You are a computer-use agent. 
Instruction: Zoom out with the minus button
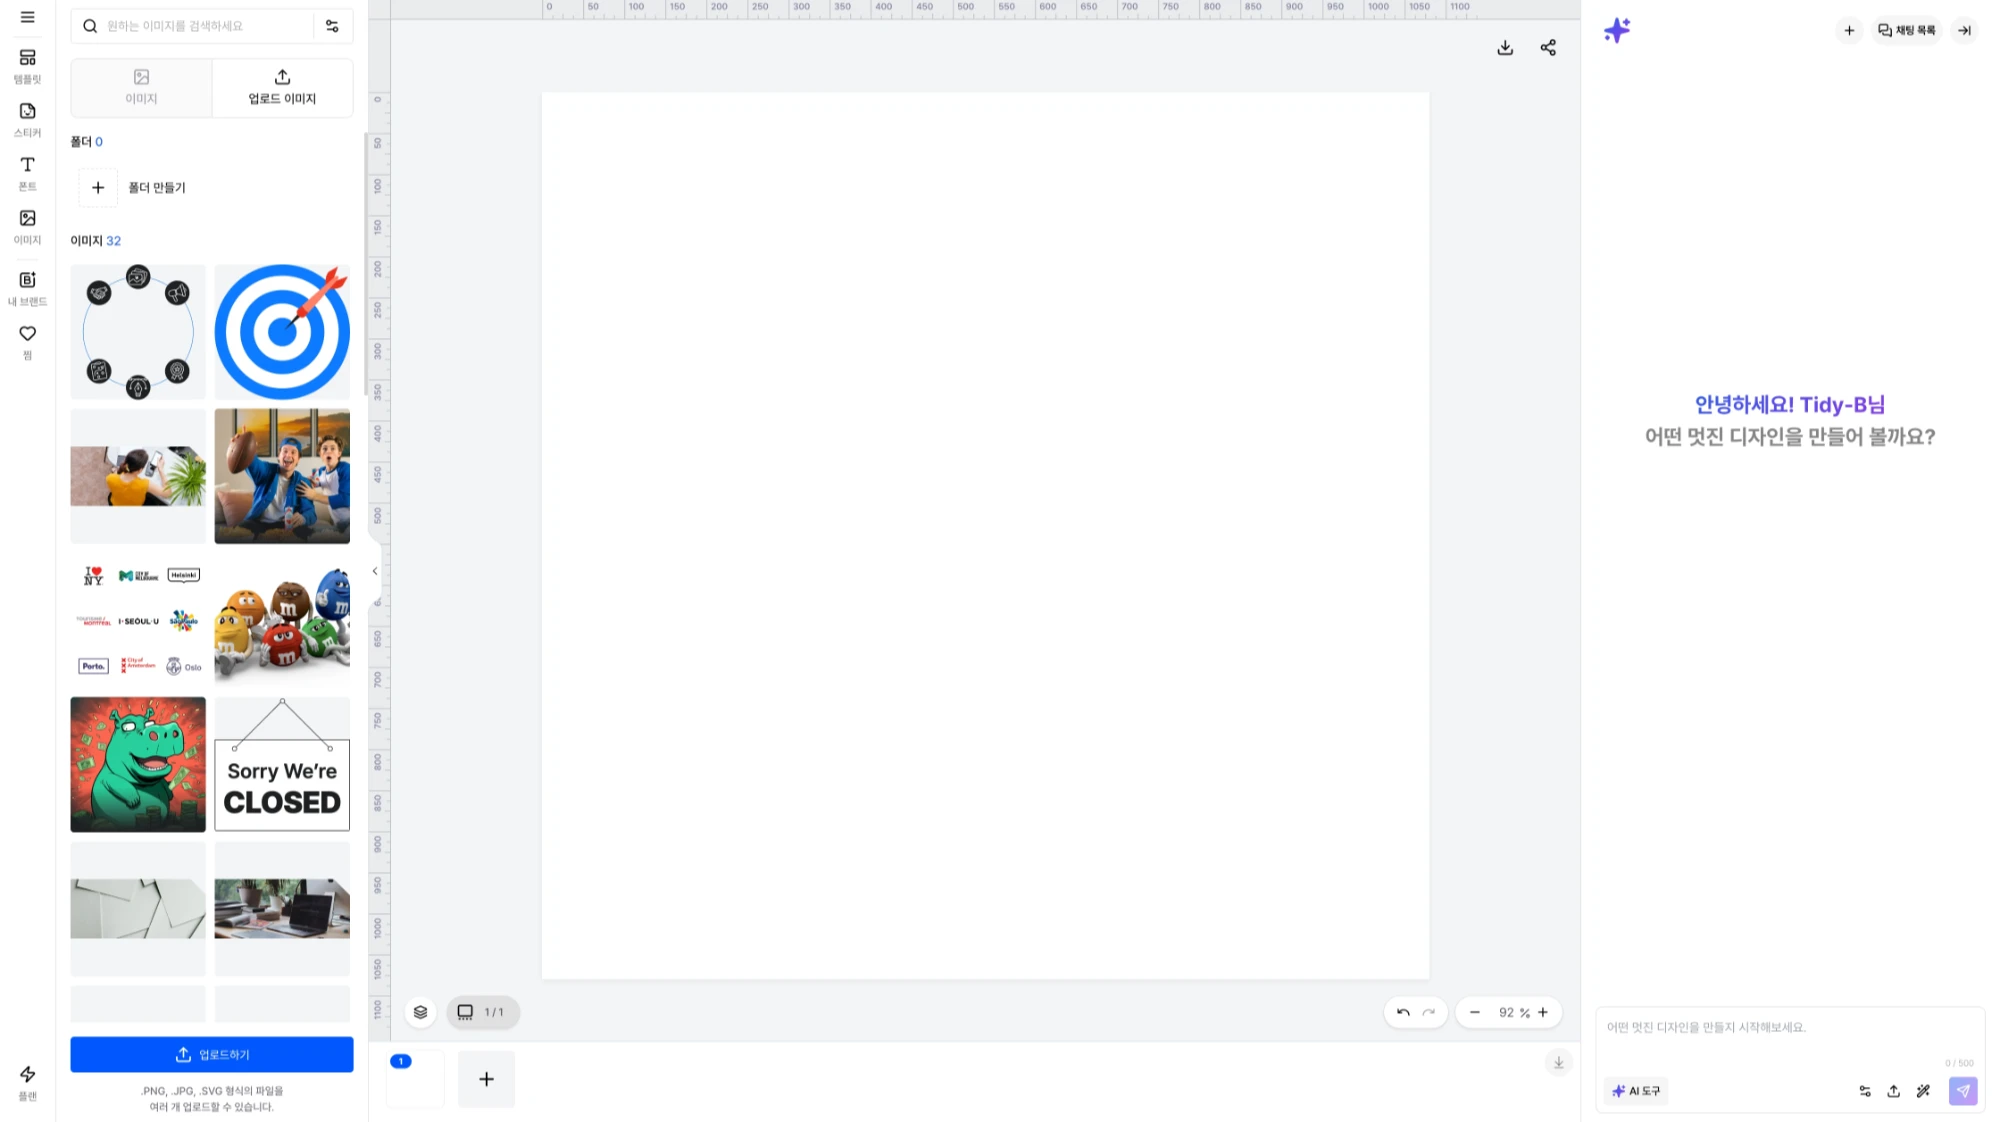click(x=1474, y=1012)
